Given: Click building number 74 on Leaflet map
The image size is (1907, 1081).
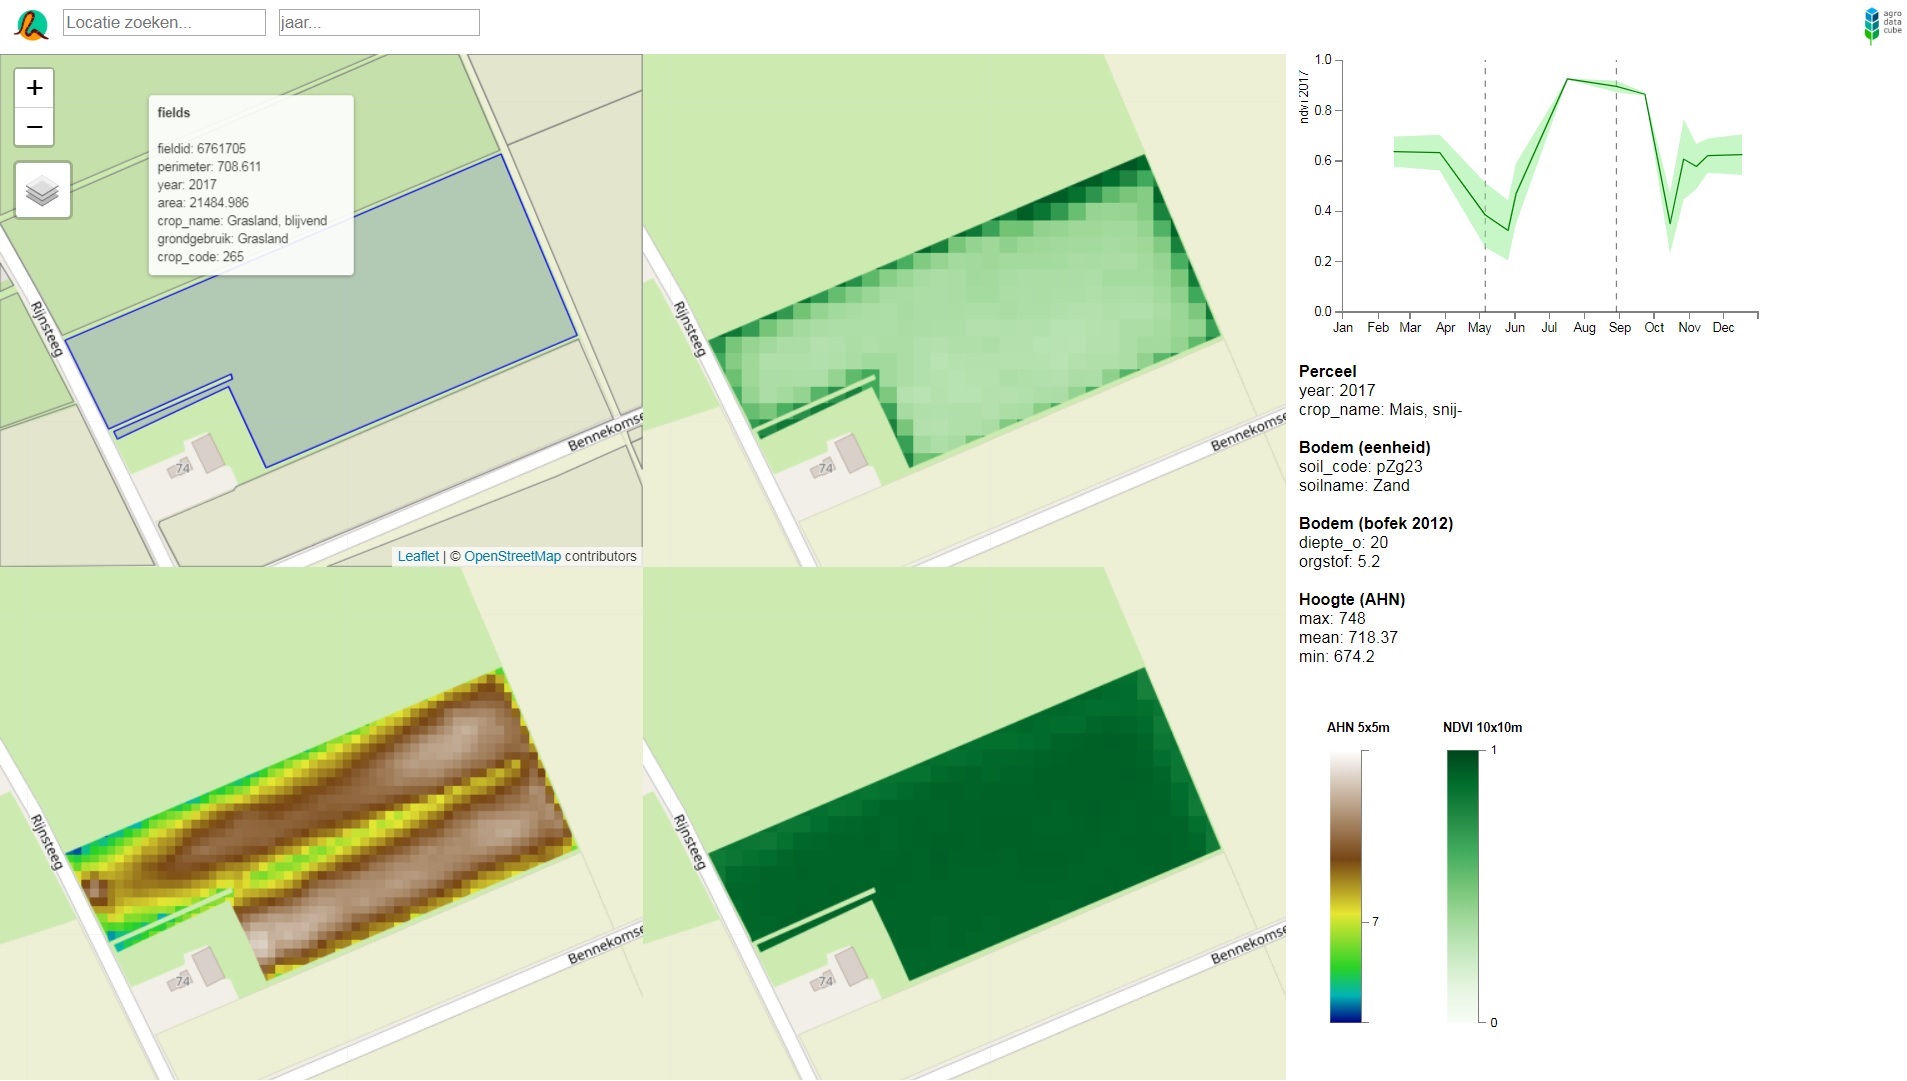Looking at the screenshot, I should click(x=183, y=468).
